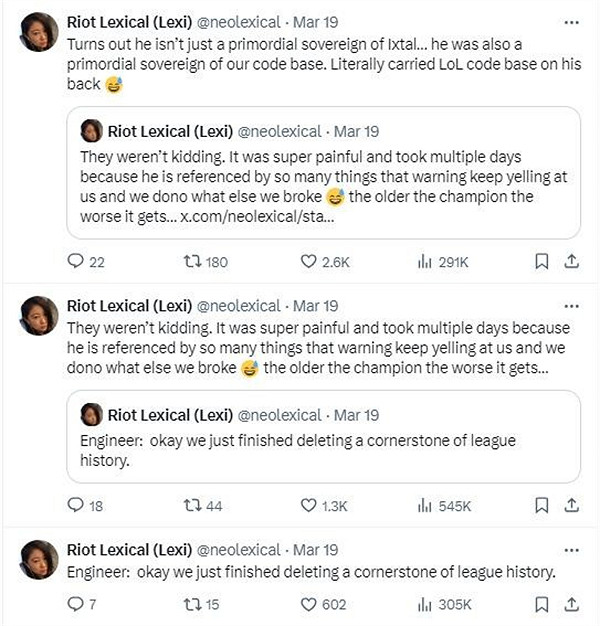
Task: Reply to the primordial sovereign tweet
Action: (x=76, y=262)
